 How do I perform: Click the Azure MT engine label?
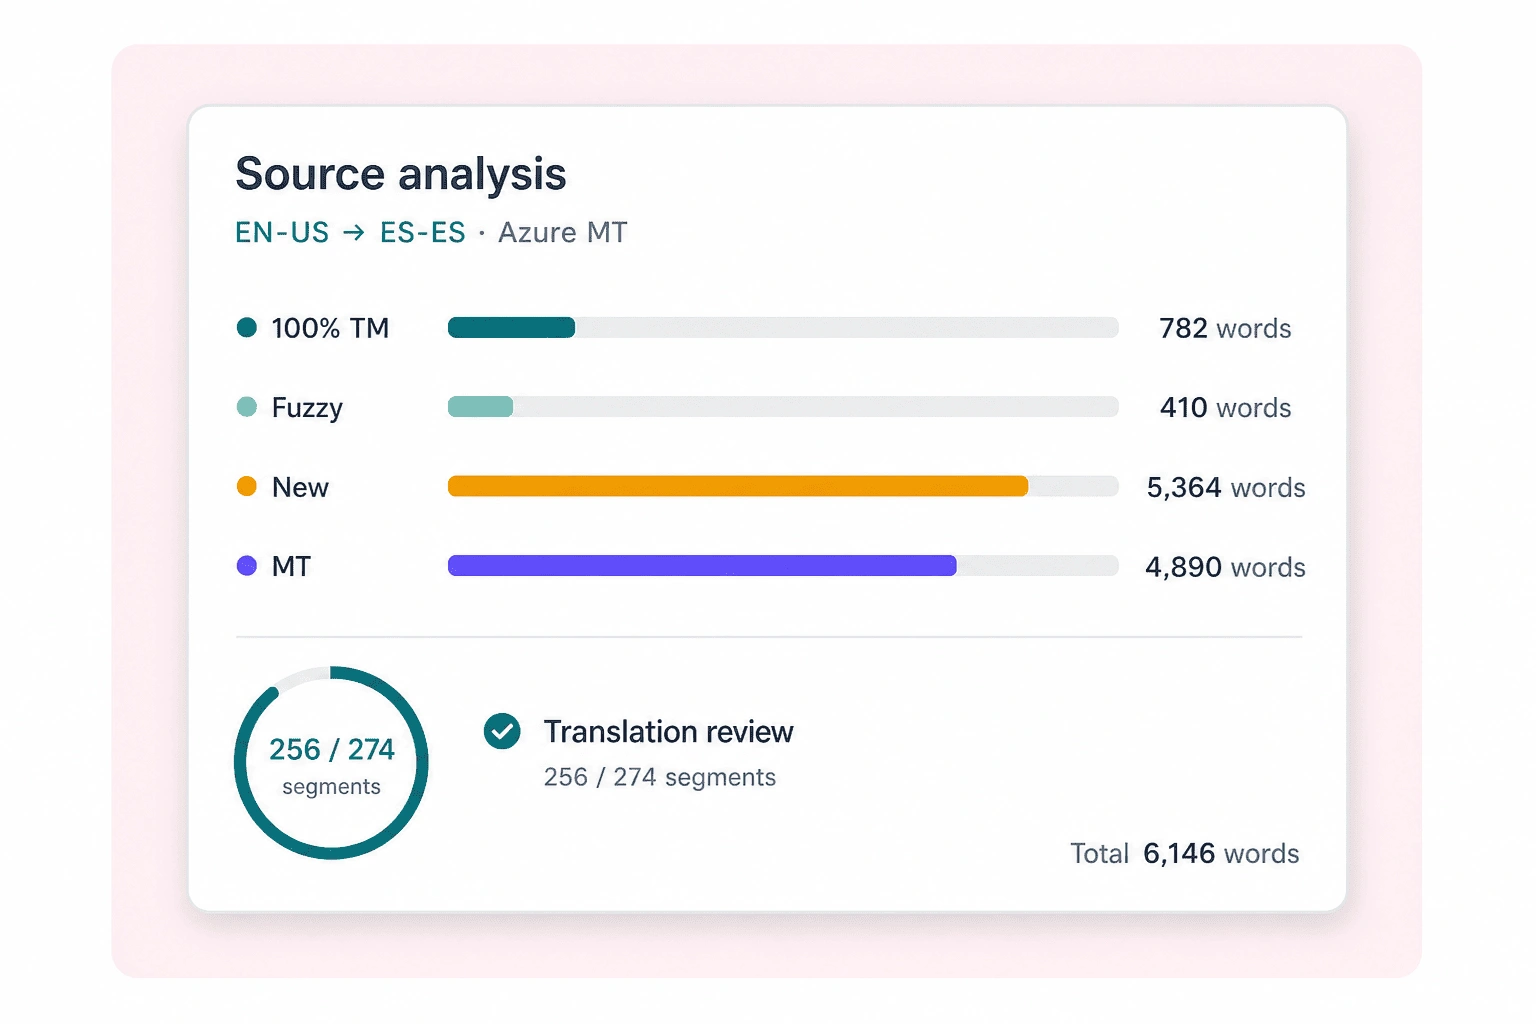pyautogui.click(x=563, y=233)
